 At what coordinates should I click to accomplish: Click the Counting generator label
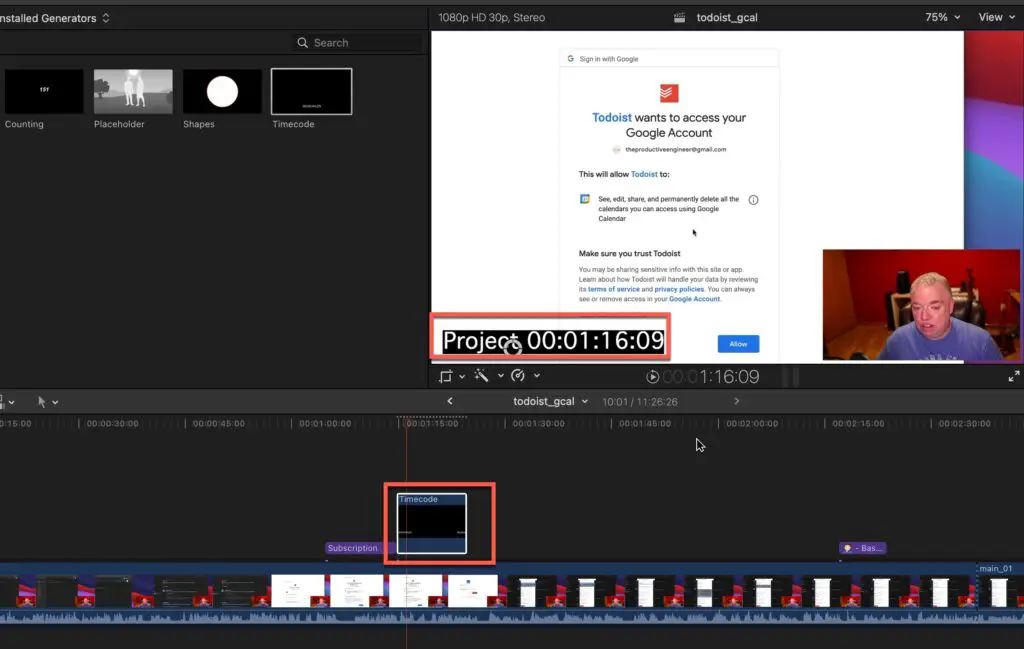click(x=24, y=124)
